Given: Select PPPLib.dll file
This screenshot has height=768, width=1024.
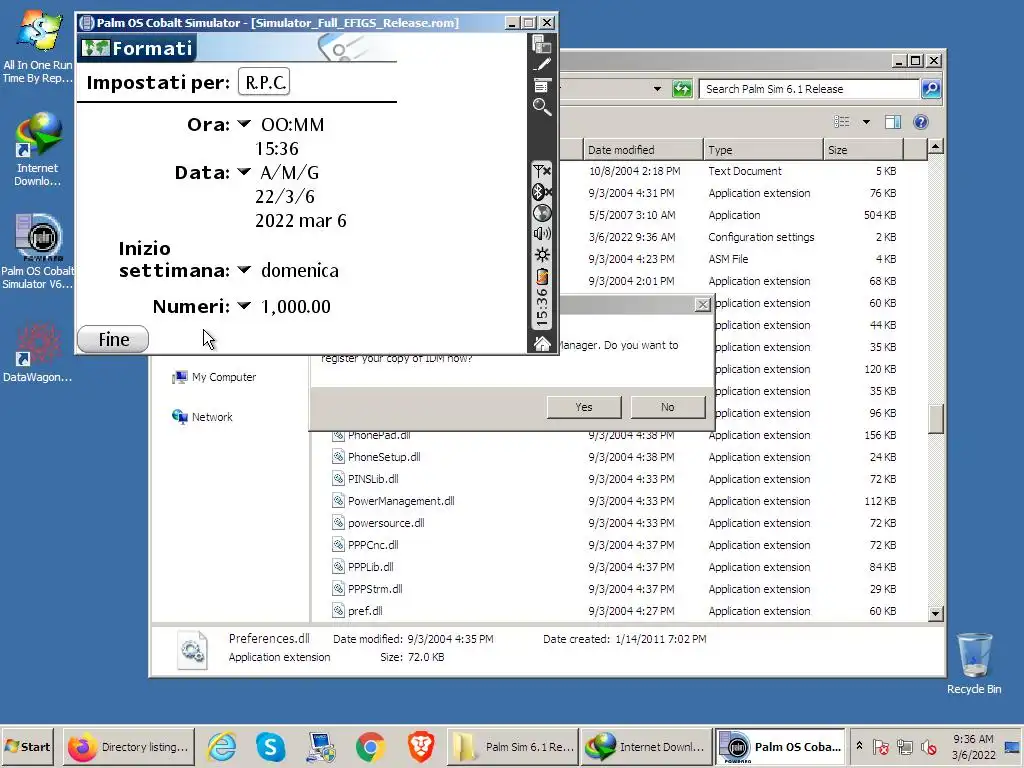Looking at the screenshot, I should point(362,567).
